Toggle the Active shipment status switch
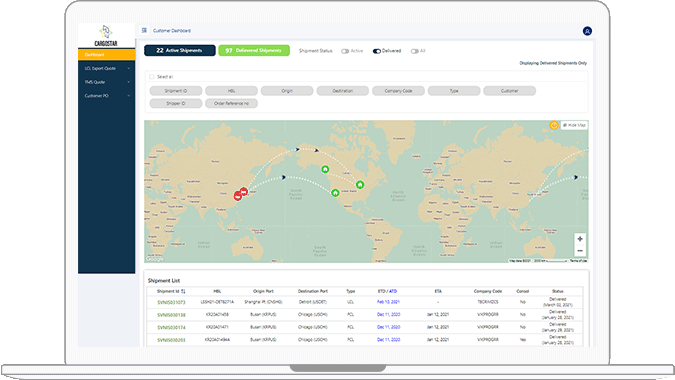Image resolution: width=675 pixels, height=380 pixels. pos(345,51)
